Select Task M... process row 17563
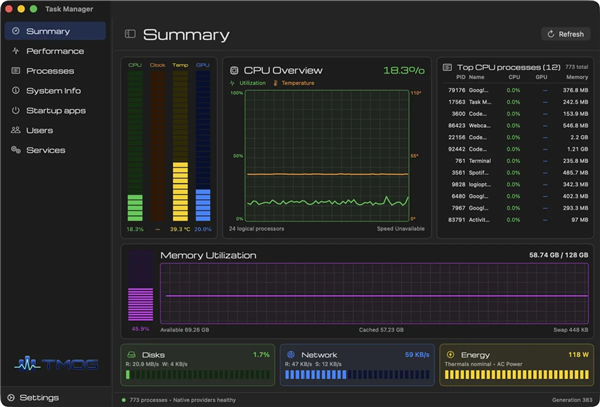 pos(515,102)
